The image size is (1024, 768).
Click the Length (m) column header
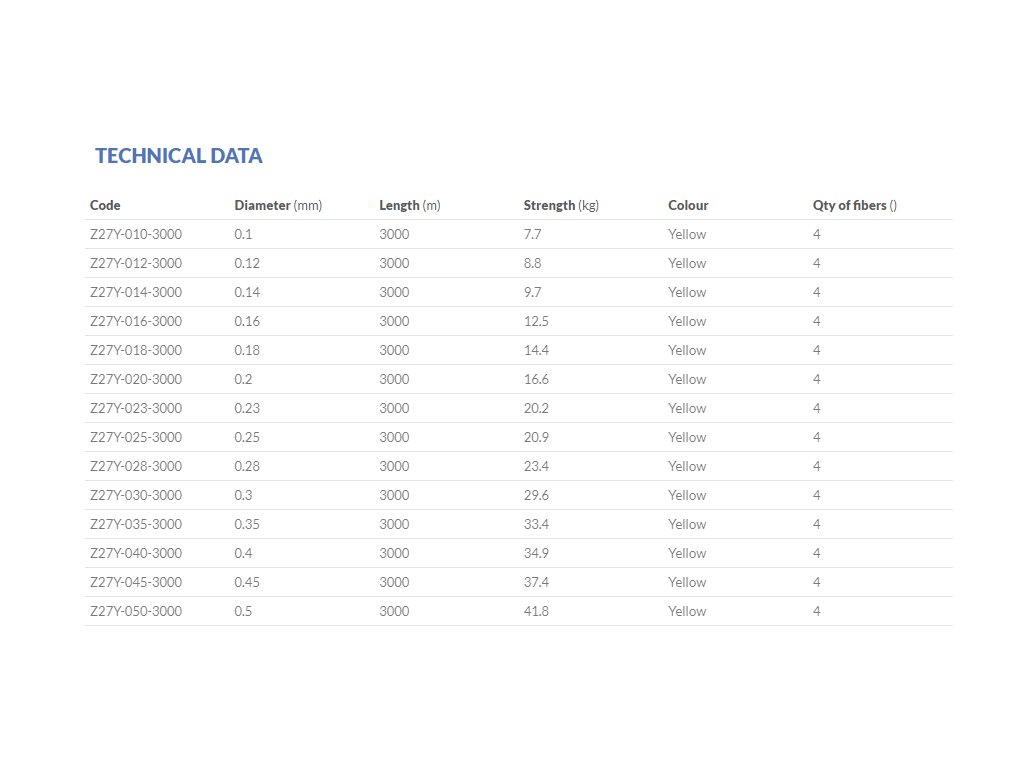[x=409, y=205]
